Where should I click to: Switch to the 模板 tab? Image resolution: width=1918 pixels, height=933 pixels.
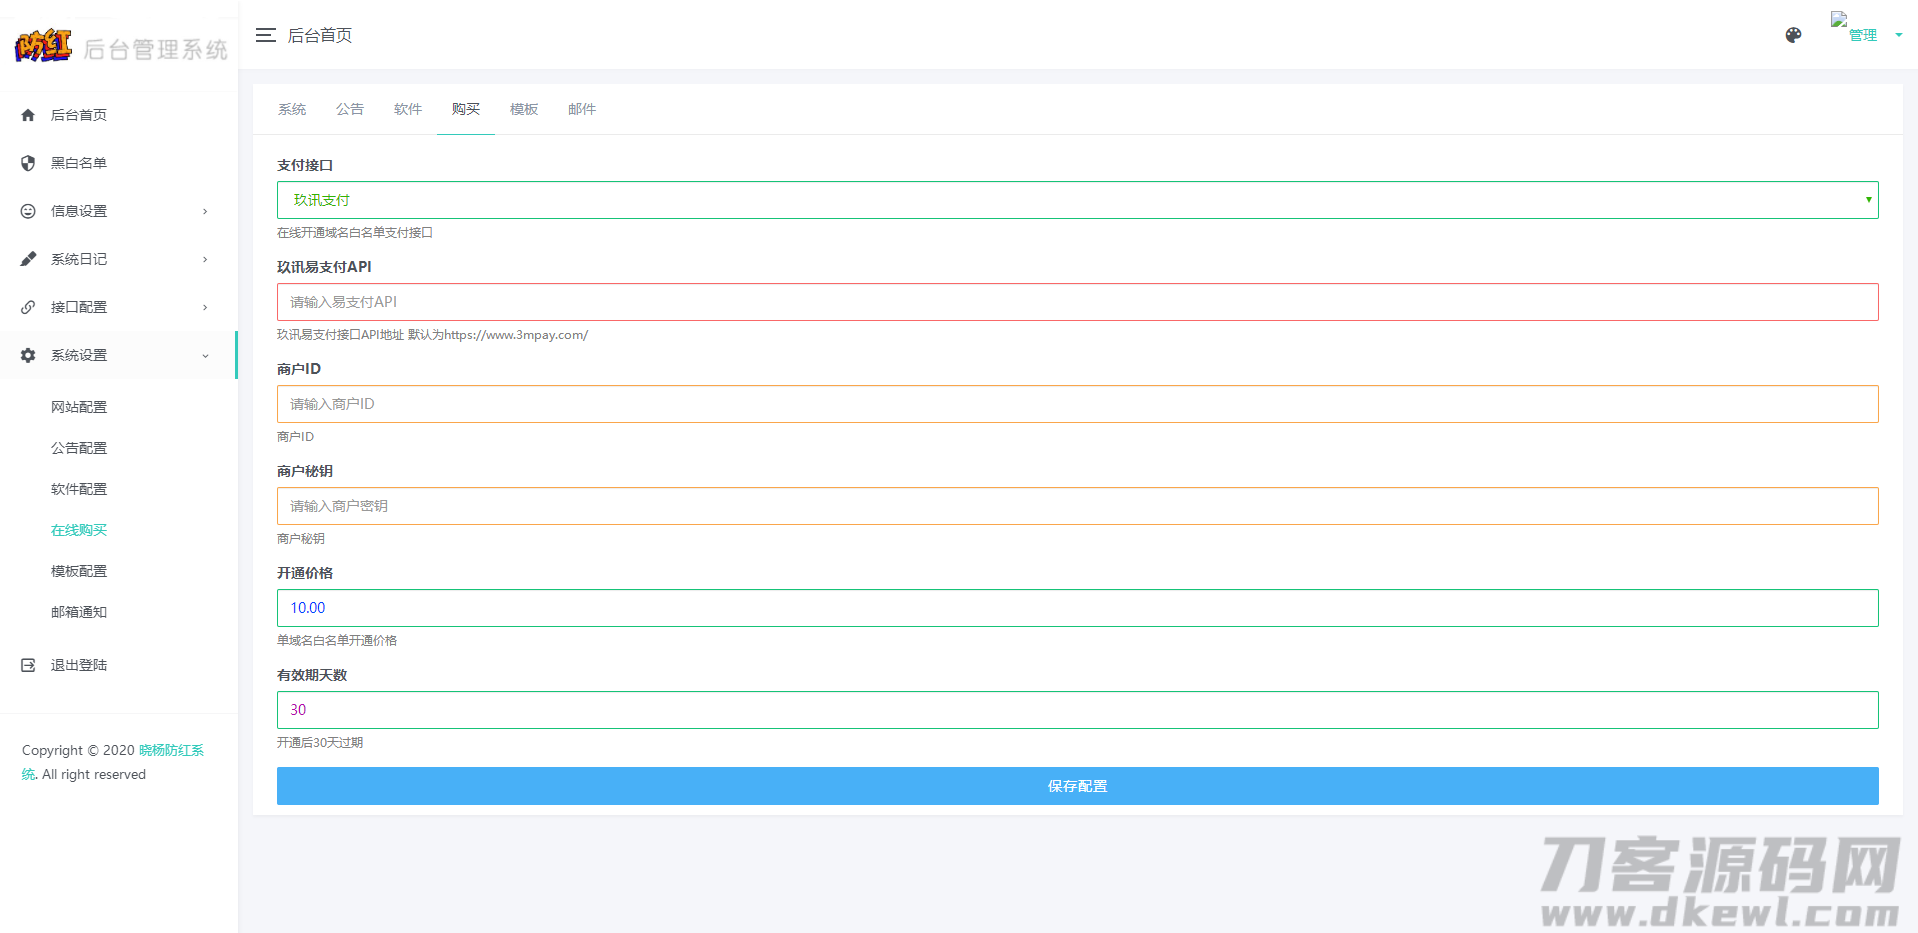[524, 109]
